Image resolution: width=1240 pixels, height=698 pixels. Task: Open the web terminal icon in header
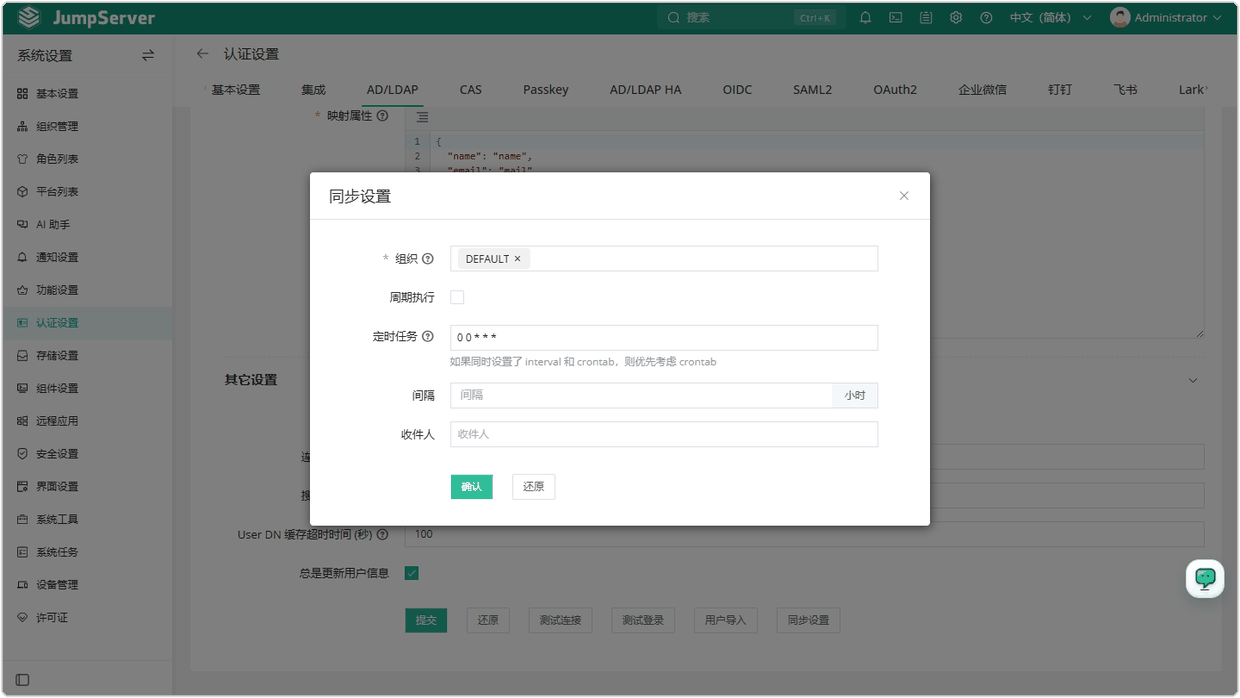896,18
